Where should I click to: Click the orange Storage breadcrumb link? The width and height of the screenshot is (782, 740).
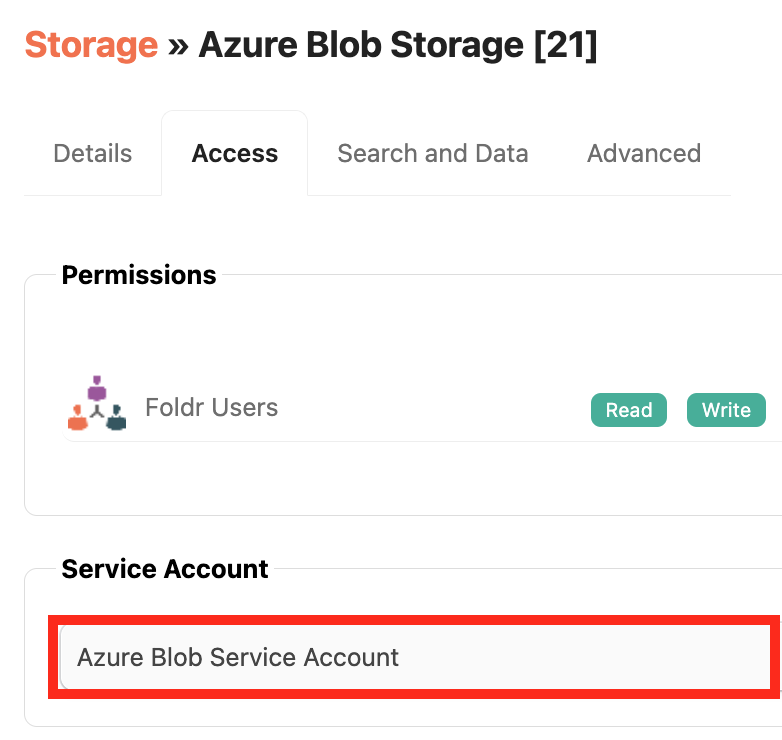click(91, 45)
